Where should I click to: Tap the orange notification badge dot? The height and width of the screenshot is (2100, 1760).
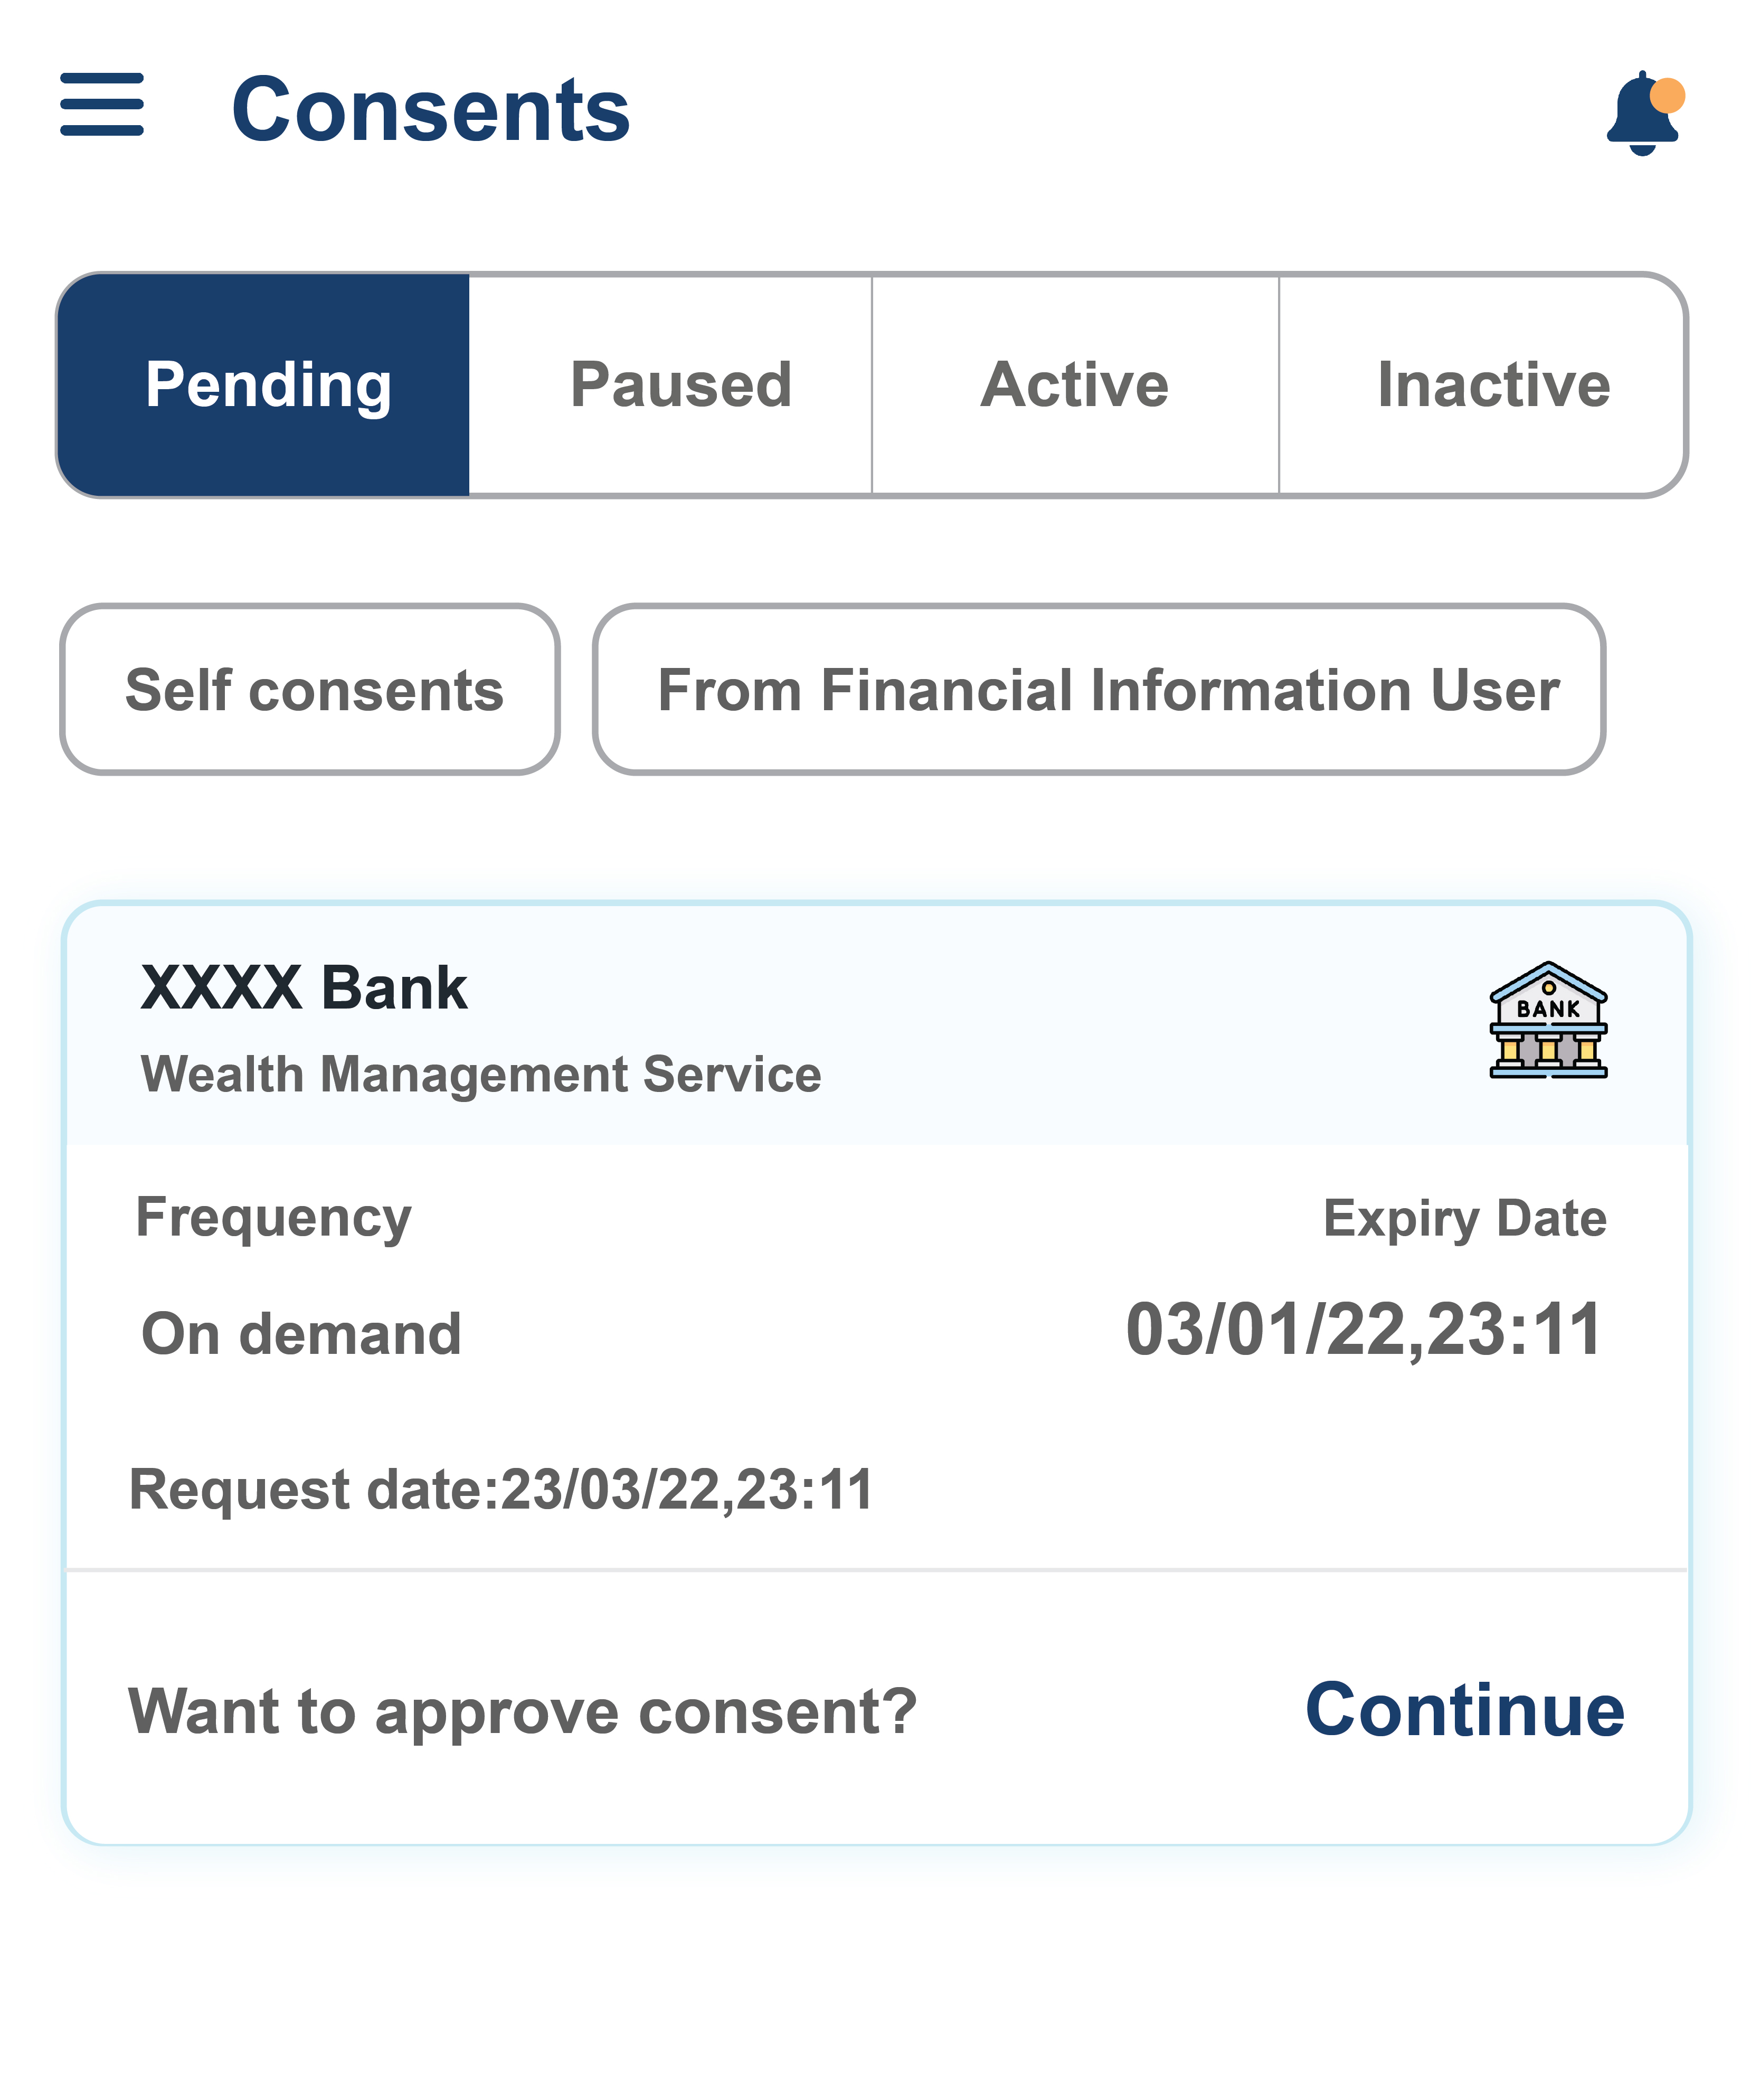pos(1667,96)
